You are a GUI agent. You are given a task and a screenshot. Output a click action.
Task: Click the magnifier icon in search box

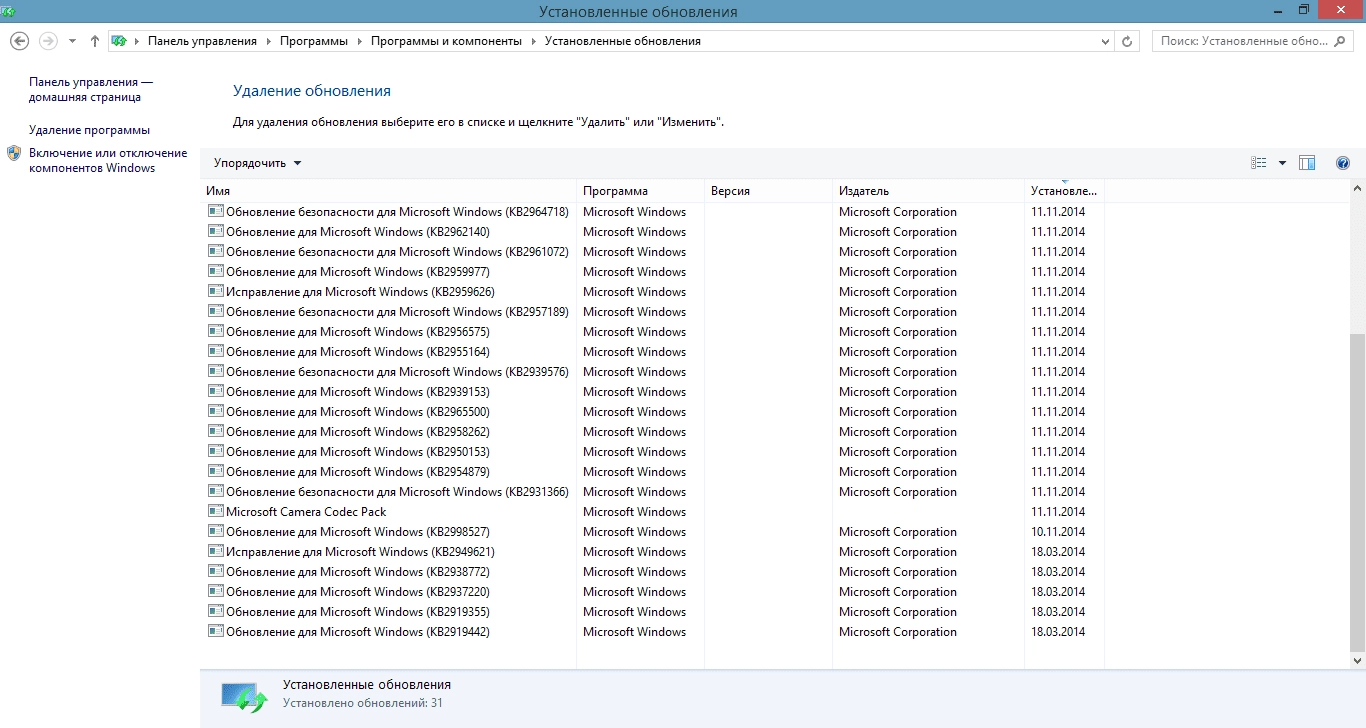pyautogui.click(x=1342, y=41)
